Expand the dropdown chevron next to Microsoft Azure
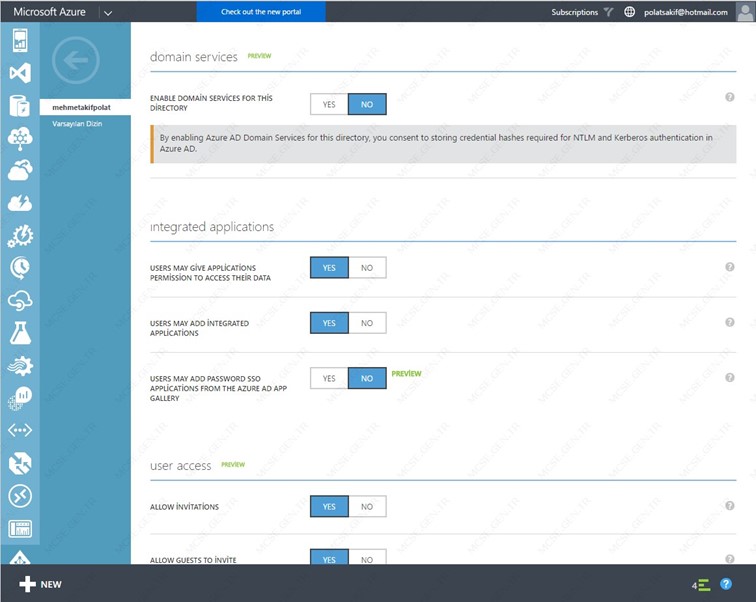Screen dimensions: 756x602 [x=108, y=13]
